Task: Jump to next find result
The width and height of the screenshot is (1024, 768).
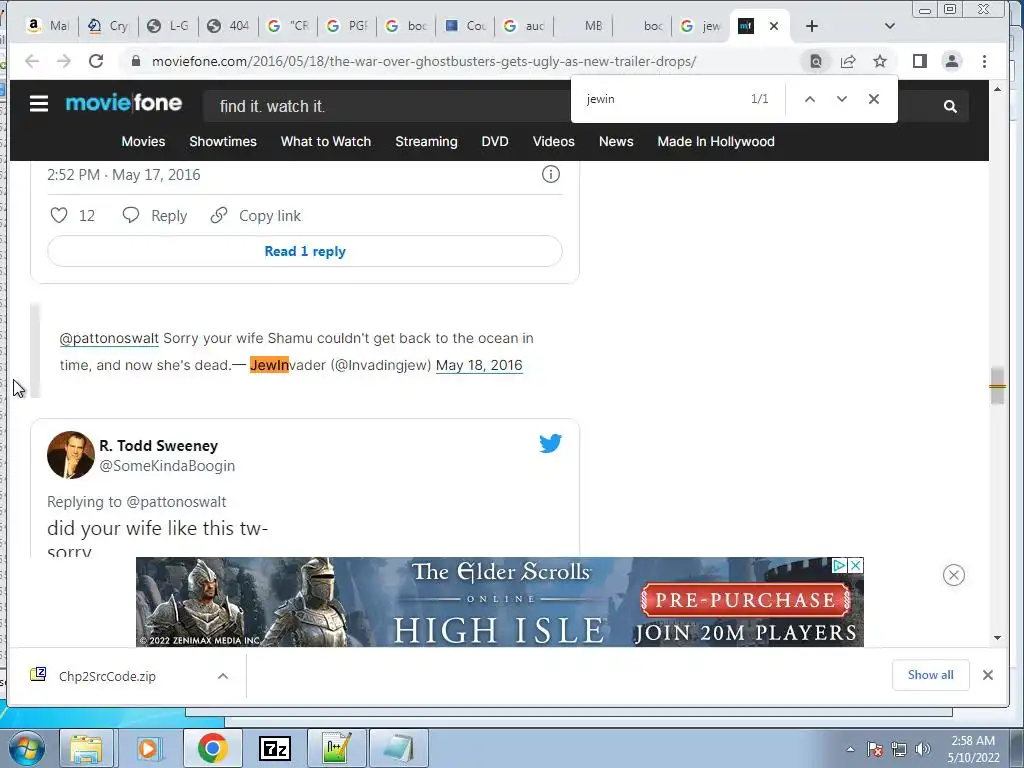Action: tap(842, 99)
